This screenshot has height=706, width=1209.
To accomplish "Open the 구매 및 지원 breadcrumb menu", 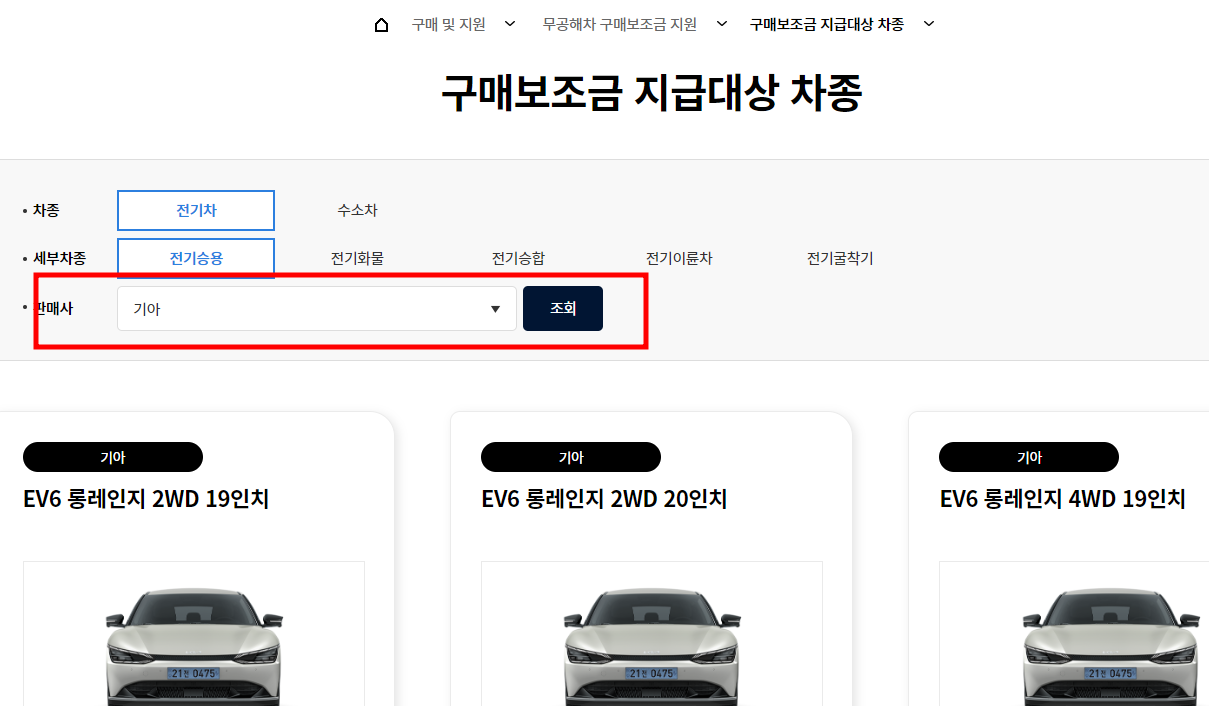I will pyautogui.click(x=449, y=24).
